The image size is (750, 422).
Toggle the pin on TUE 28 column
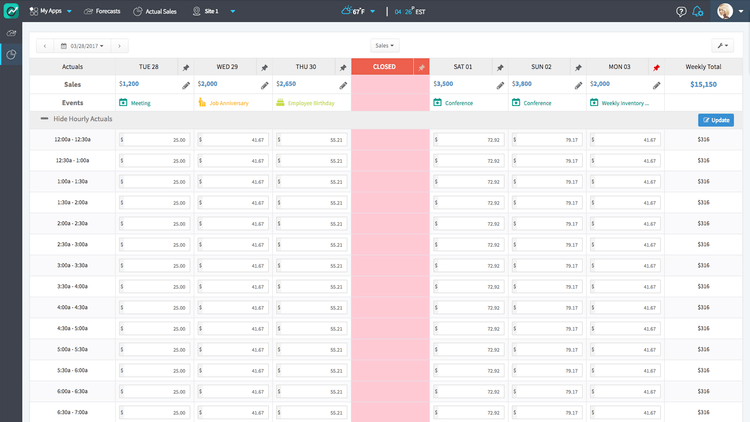(x=186, y=67)
